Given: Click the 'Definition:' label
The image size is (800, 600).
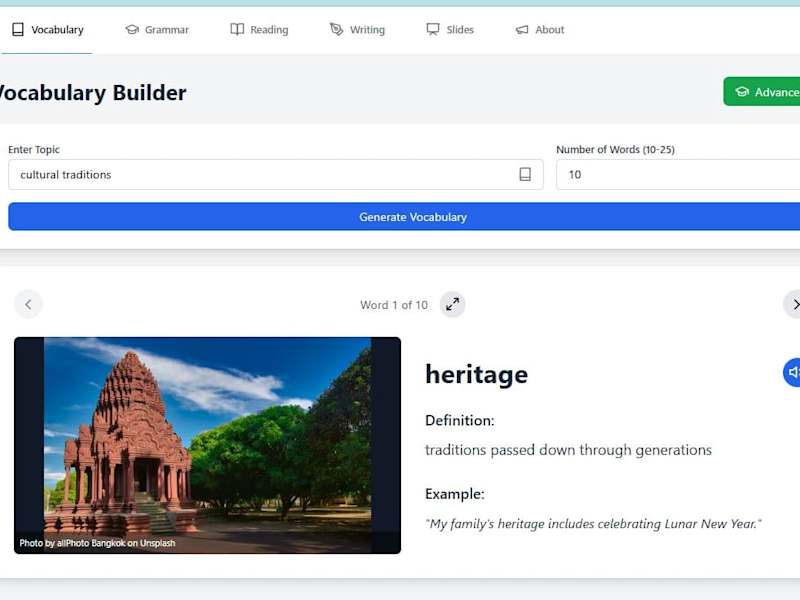Looking at the screenshot, I should click(460, 420).
